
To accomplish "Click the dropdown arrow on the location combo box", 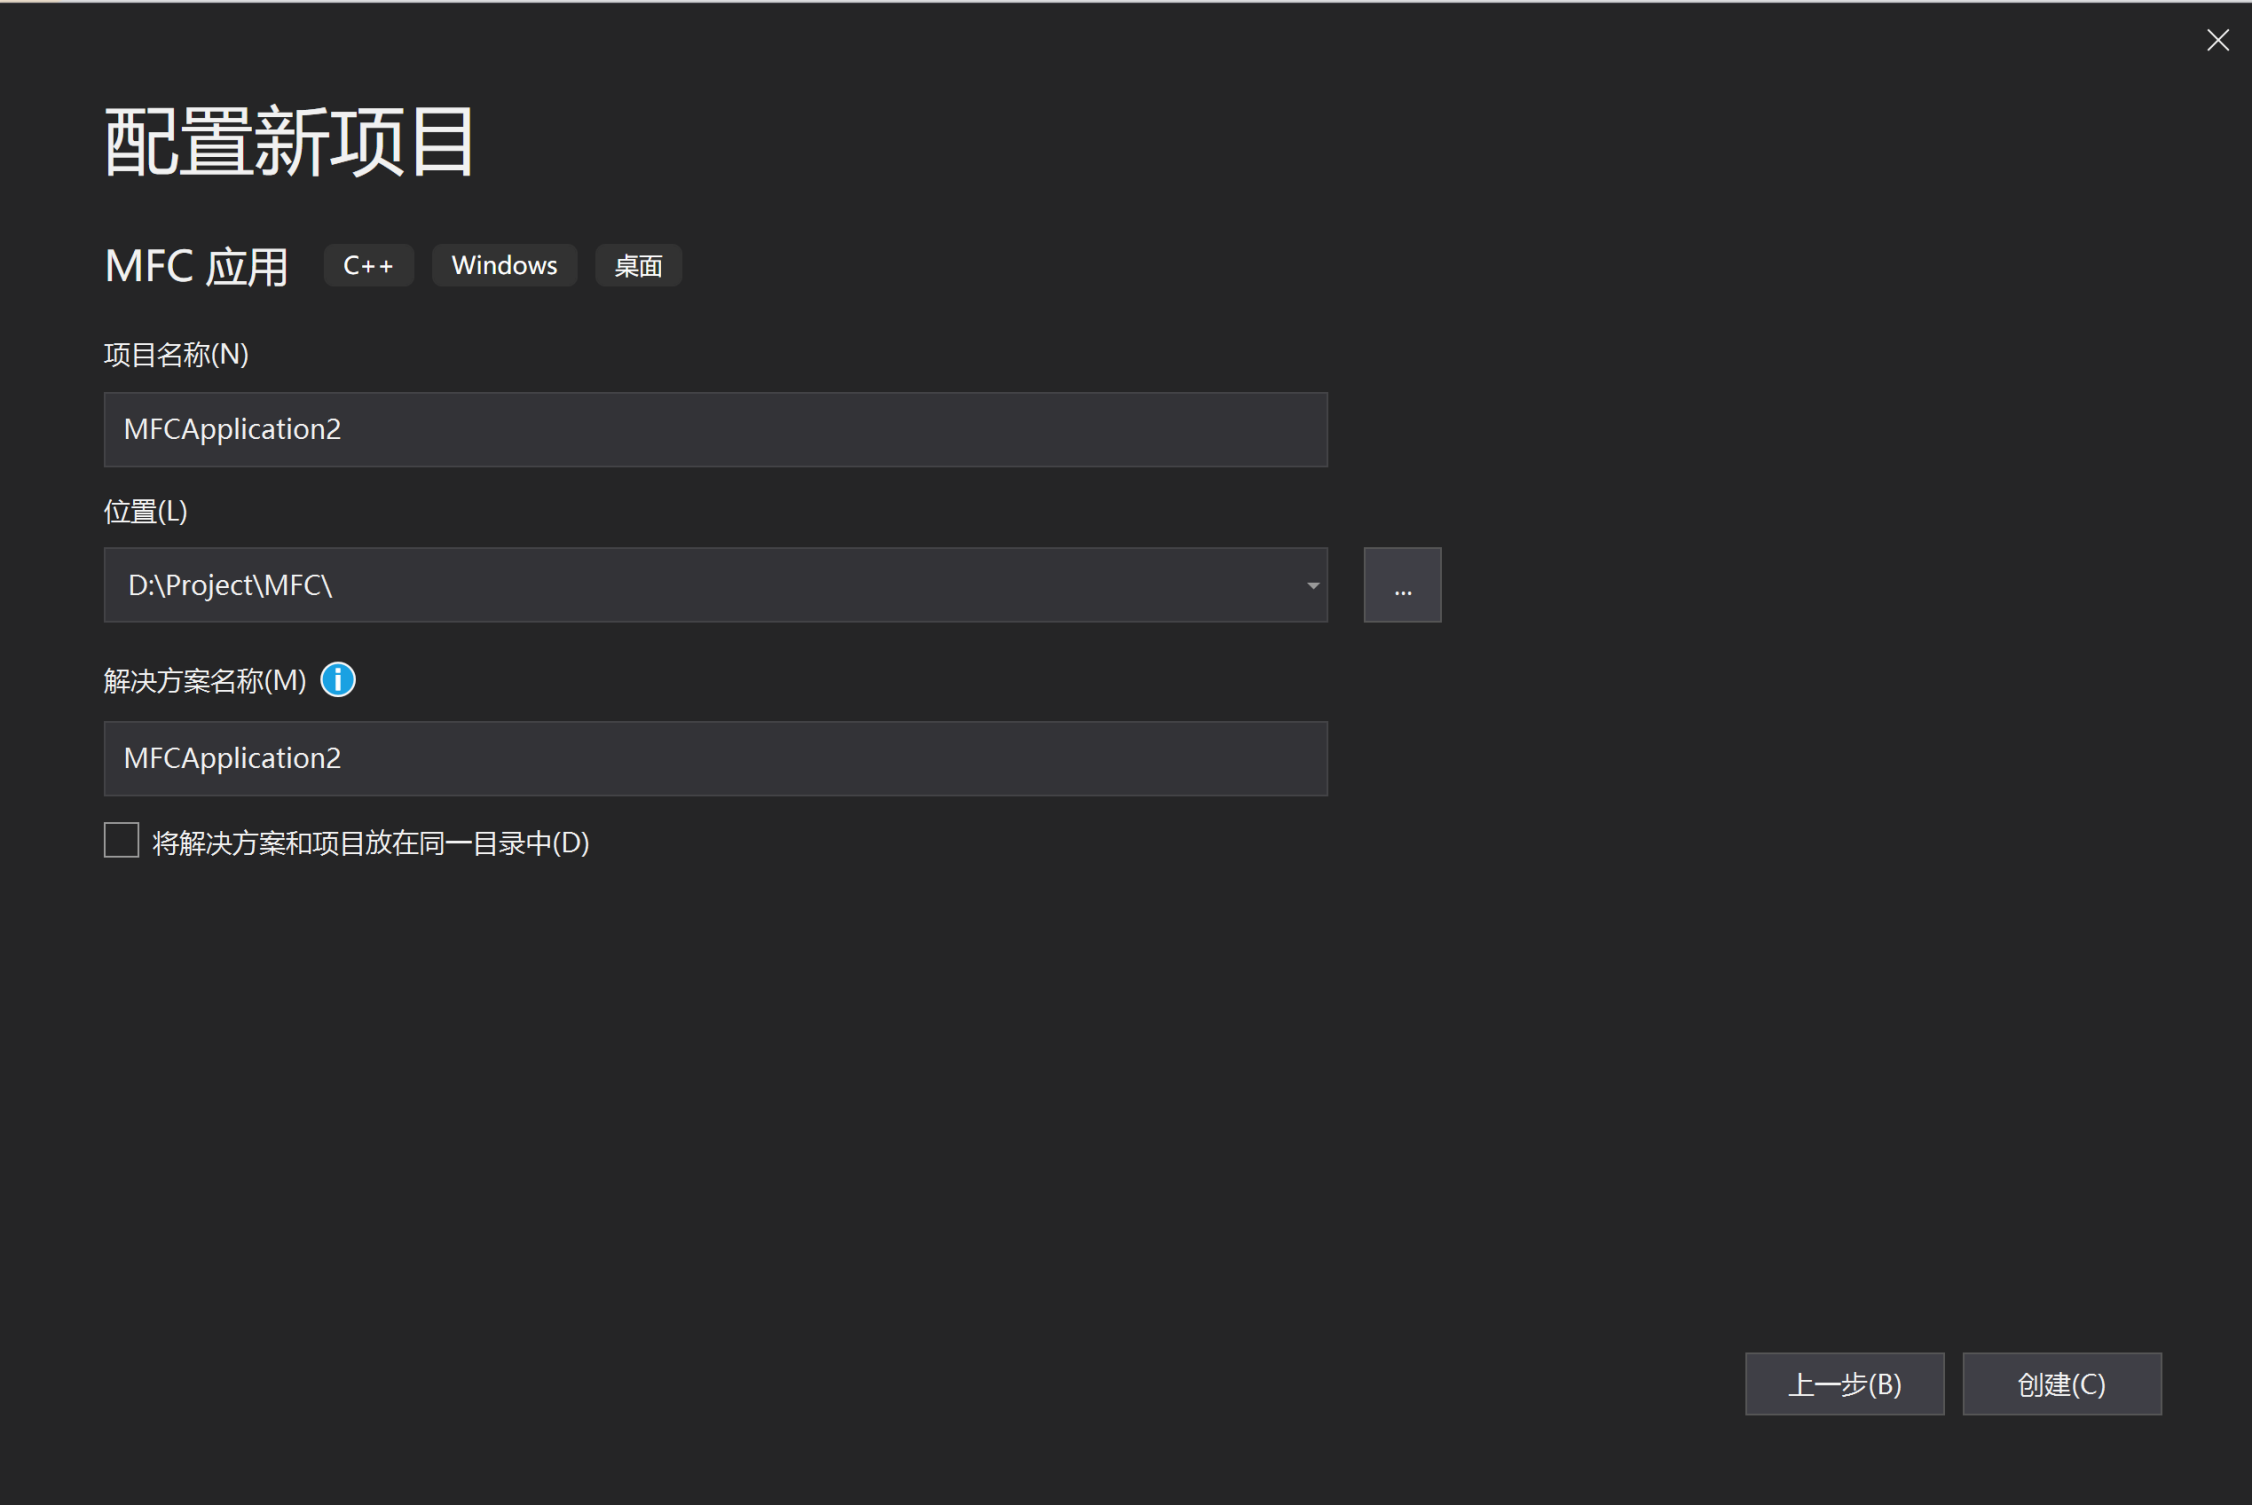I will coord(1311,585).
